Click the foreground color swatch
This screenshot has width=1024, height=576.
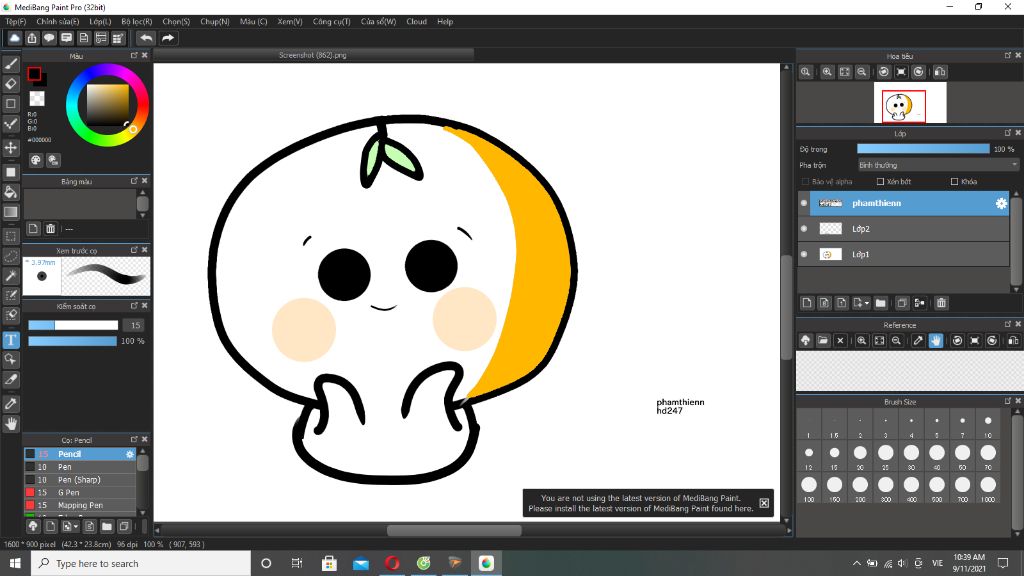pos(34,74)
